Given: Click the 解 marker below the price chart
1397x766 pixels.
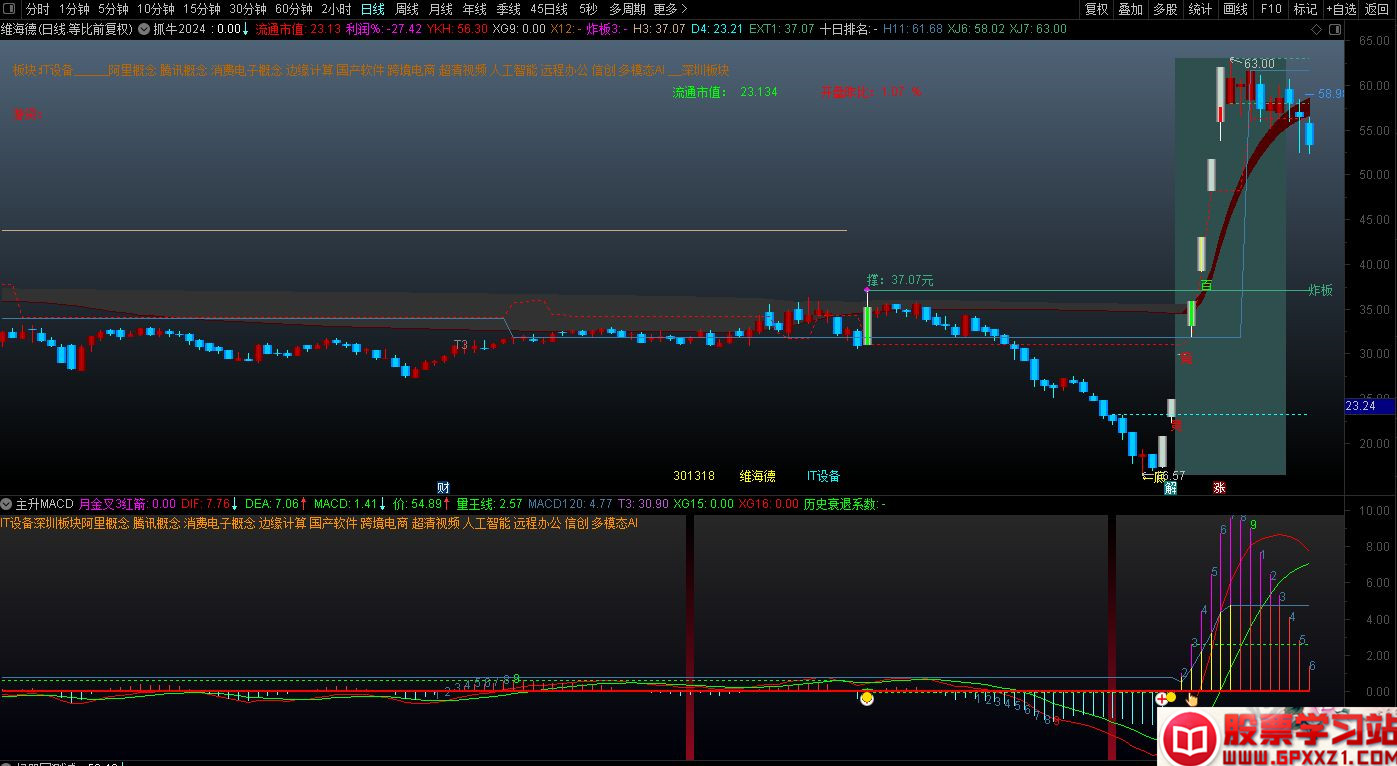Looking at the screenshot, I should 1170,488.
